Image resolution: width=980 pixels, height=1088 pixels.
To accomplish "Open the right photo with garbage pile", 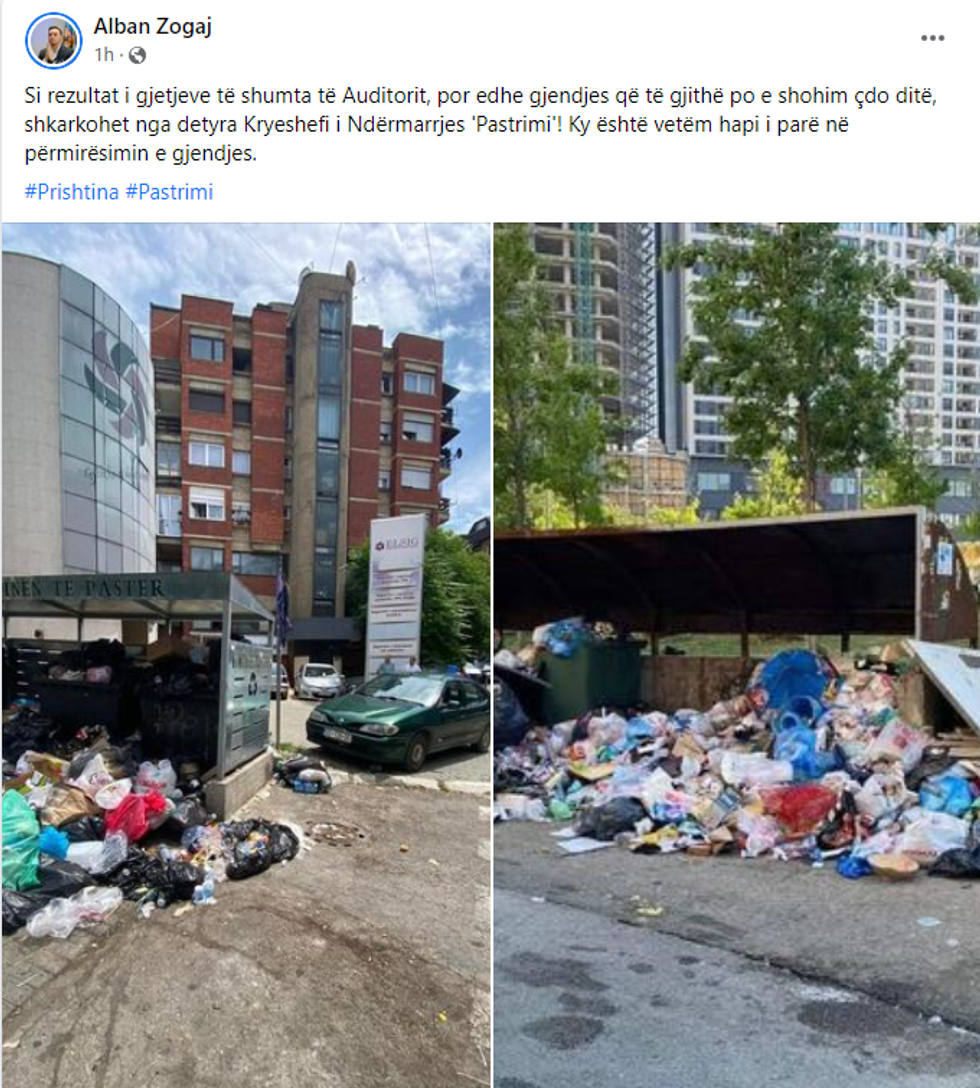I will click(736, 655).
